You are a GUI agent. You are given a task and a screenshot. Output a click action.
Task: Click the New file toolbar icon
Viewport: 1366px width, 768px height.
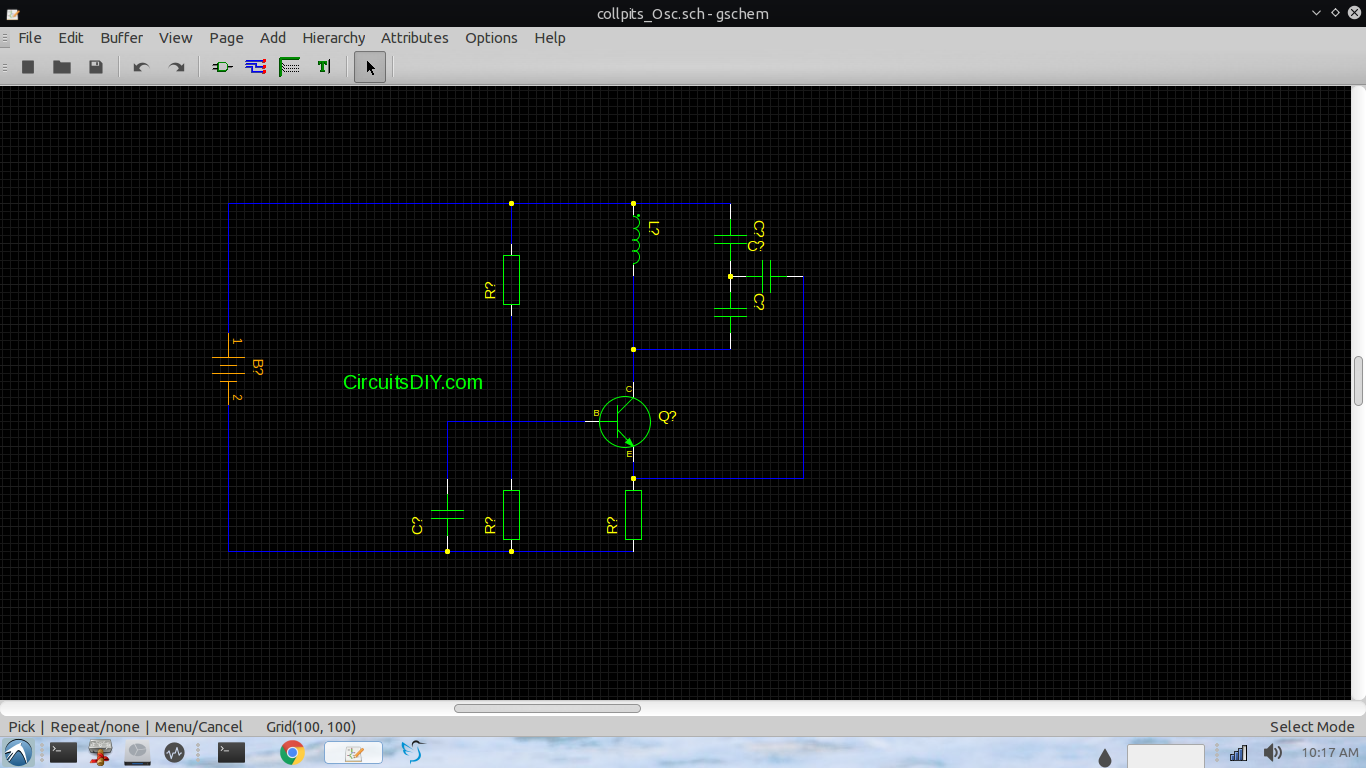click(x=28, y=67)
